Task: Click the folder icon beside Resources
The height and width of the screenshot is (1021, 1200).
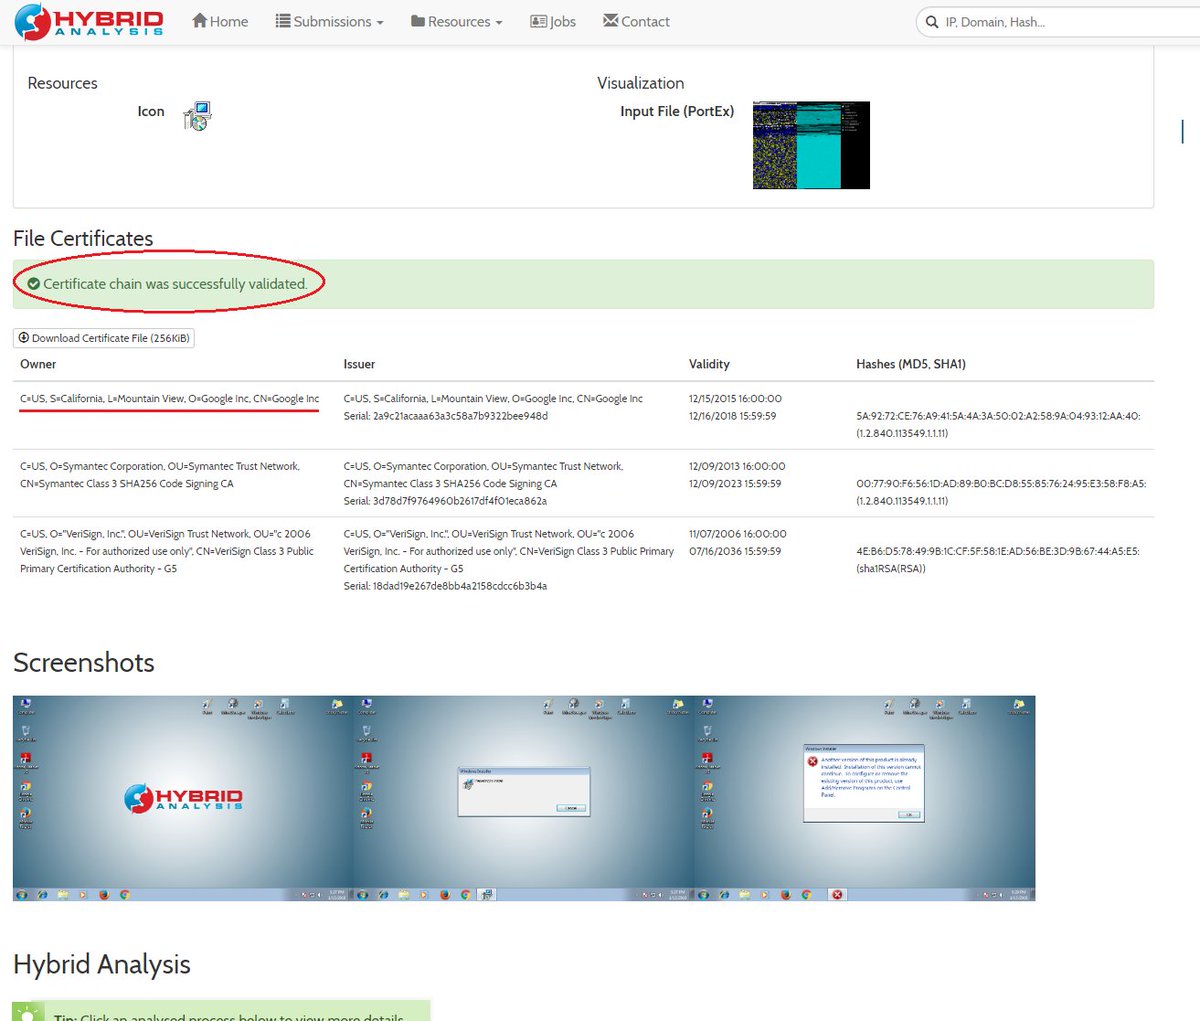Action: click(x=418, y=21)
